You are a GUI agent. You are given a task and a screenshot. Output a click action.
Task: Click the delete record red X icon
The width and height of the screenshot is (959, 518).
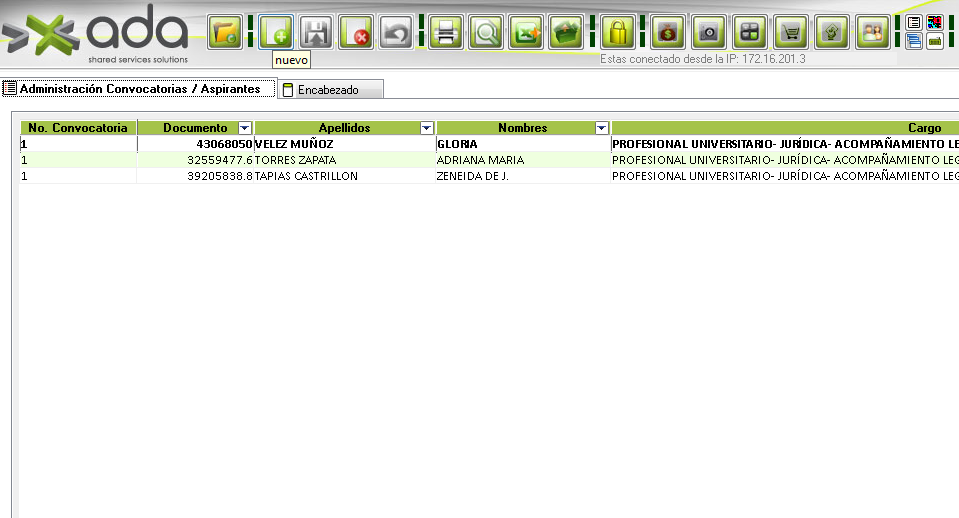[x=355, y=32]
